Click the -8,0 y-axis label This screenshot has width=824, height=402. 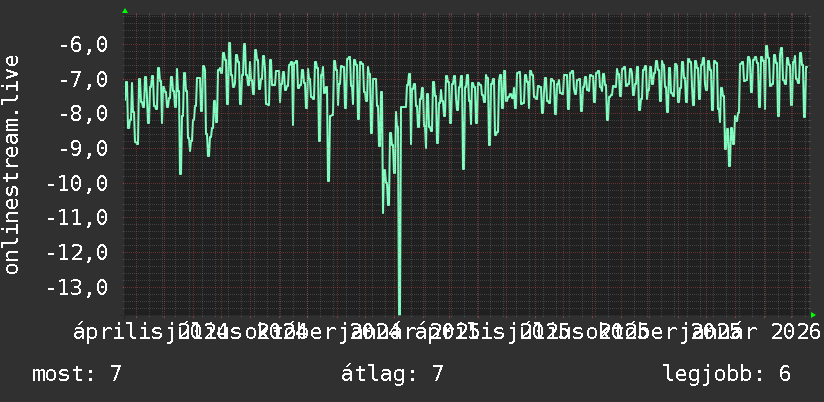(x=83, y=114)
